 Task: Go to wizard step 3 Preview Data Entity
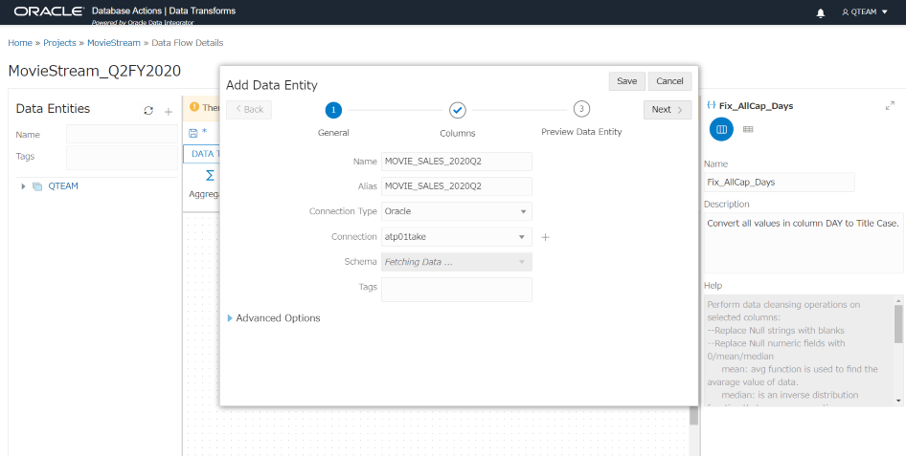point(581,110)
